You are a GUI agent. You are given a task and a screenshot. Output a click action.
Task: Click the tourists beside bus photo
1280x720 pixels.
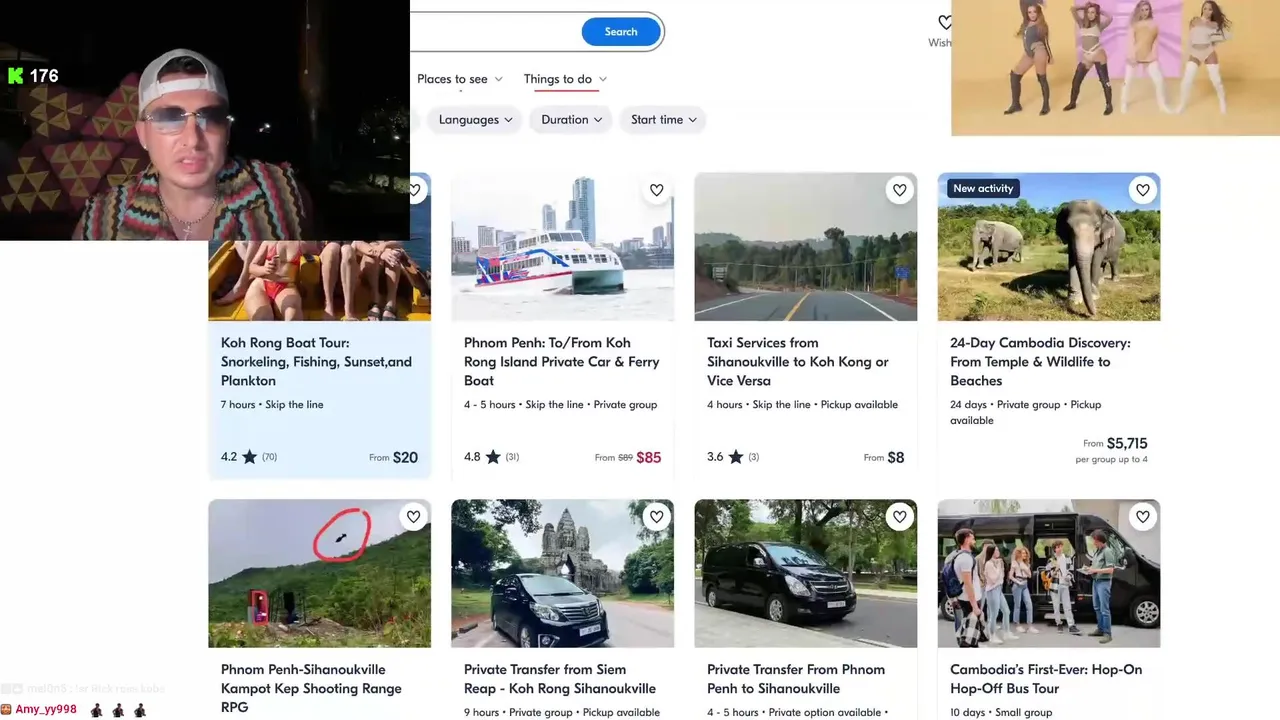(1048, 574)
